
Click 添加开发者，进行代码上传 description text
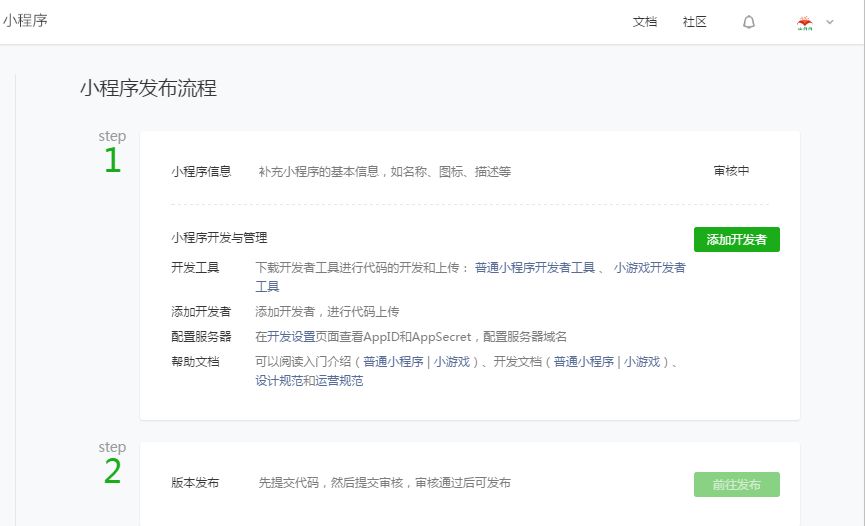327,312
